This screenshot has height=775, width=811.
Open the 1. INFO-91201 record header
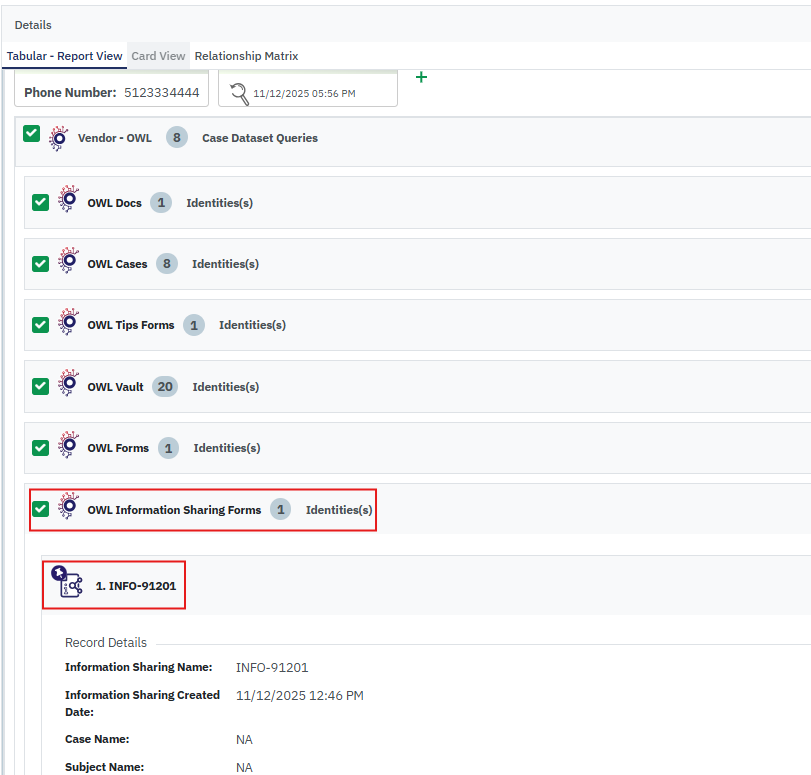[x=135, y=586]
